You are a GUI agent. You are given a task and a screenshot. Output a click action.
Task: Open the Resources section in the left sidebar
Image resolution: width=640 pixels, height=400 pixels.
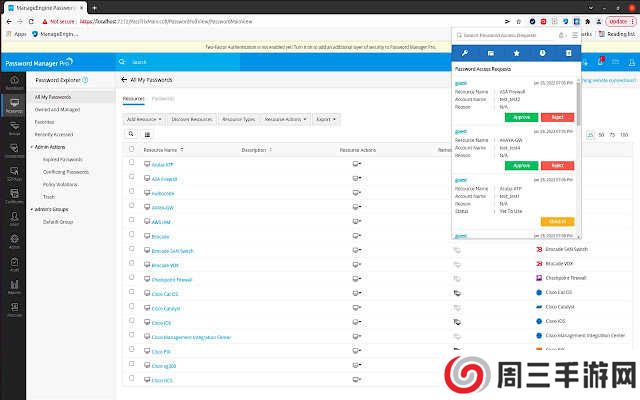click(x=14, y=105)
